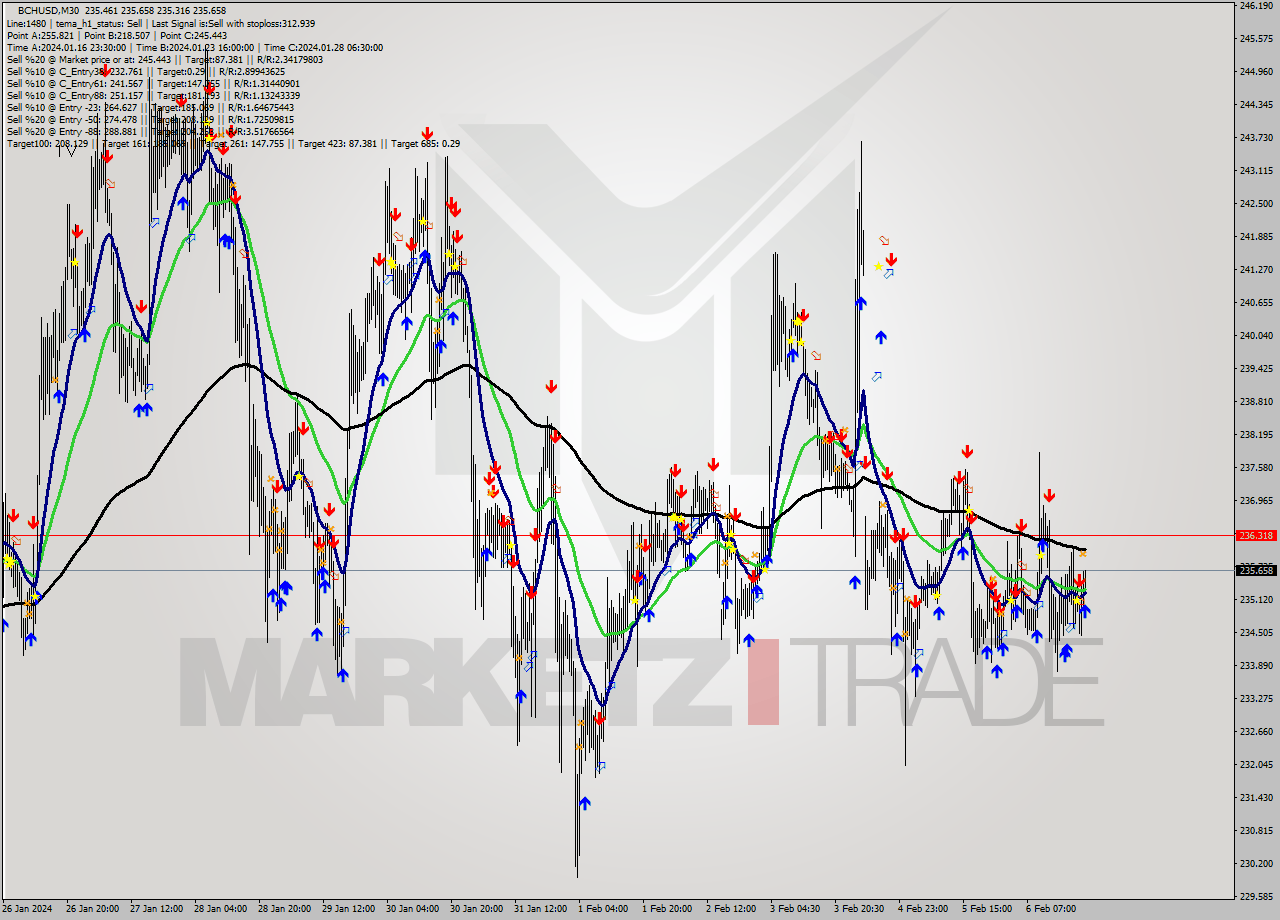Click the 229.585 price axis label
The image size is (1280, 920).
(x=1256, y=897)
